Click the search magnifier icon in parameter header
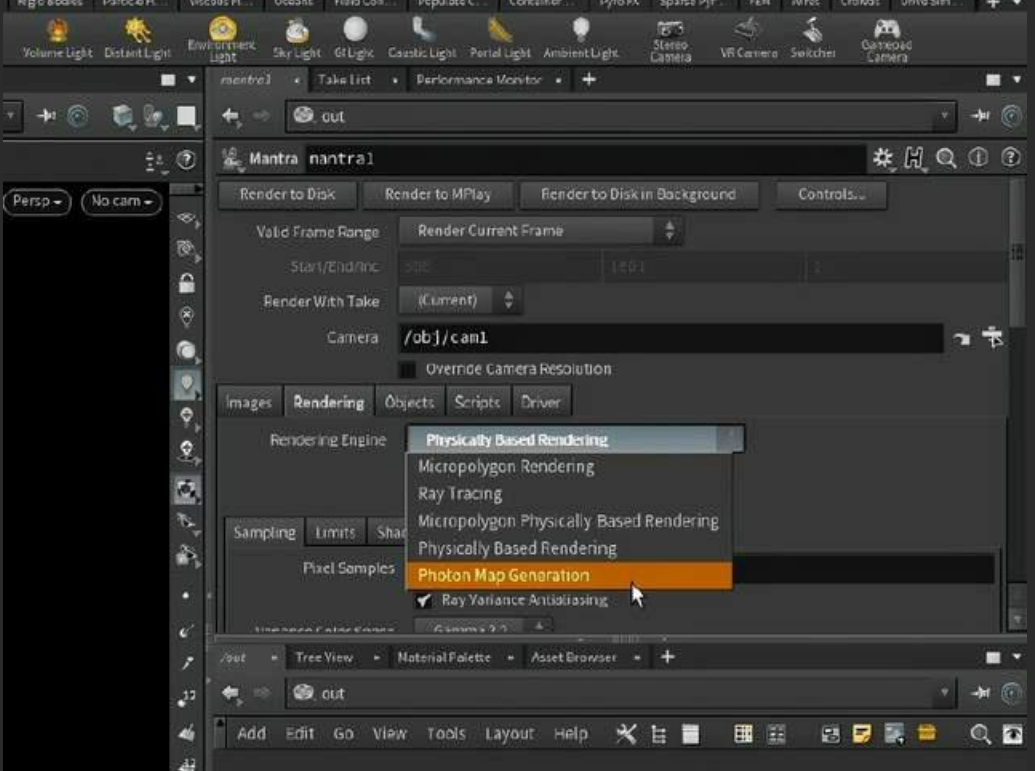 (x=946, y=158)
